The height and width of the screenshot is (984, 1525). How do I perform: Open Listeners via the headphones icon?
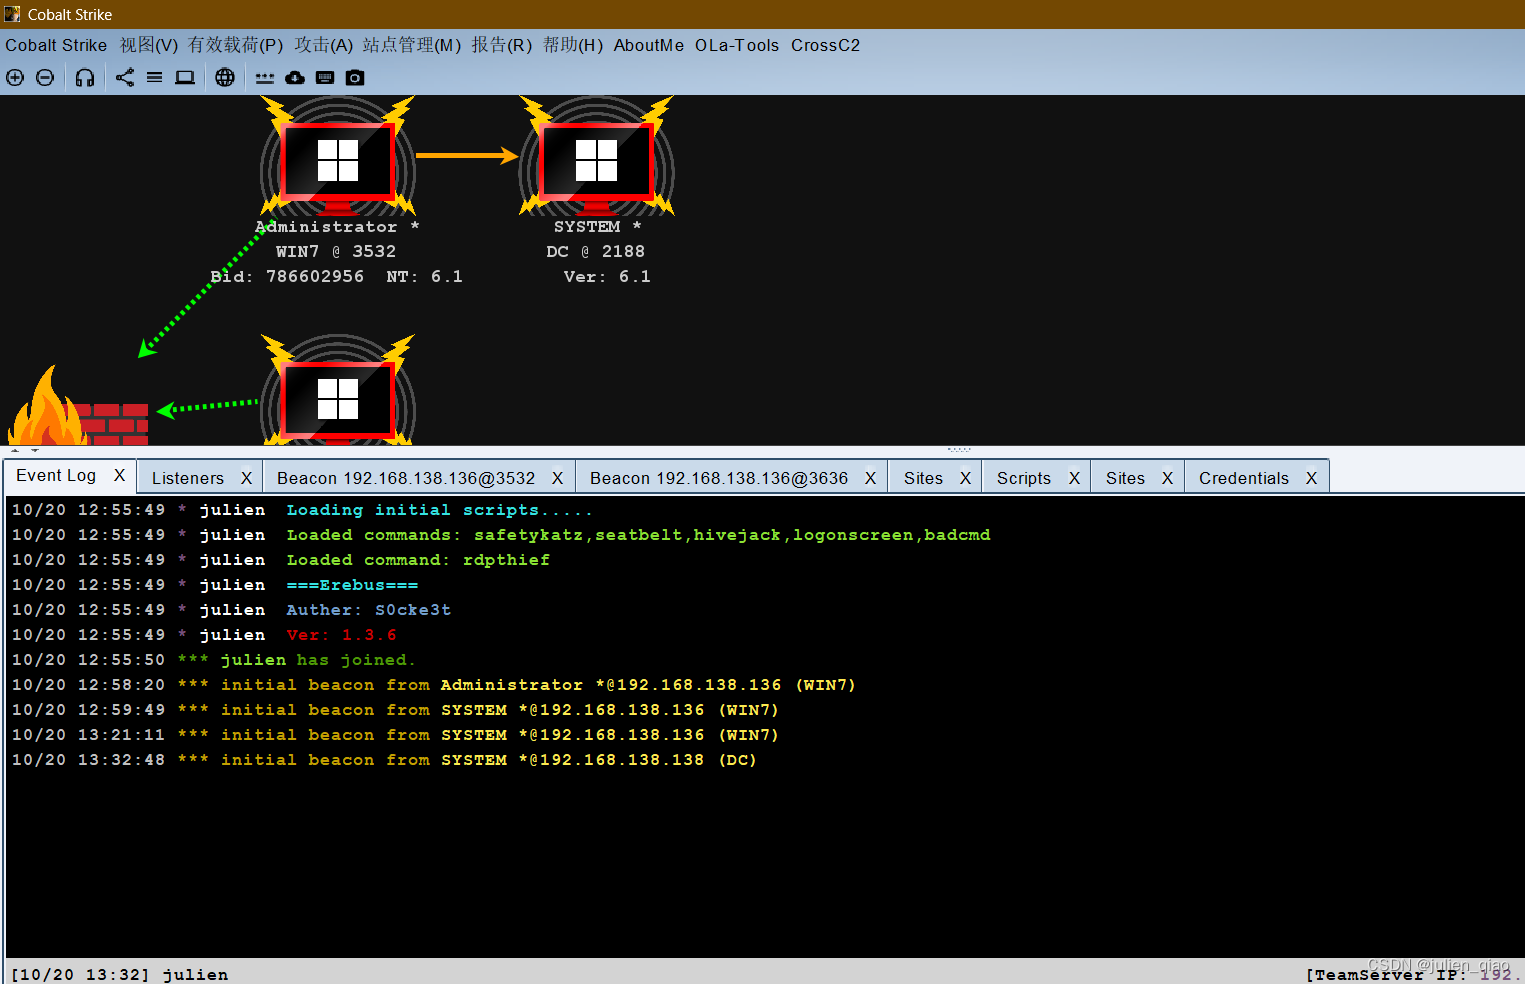click(x=85, y=77)
